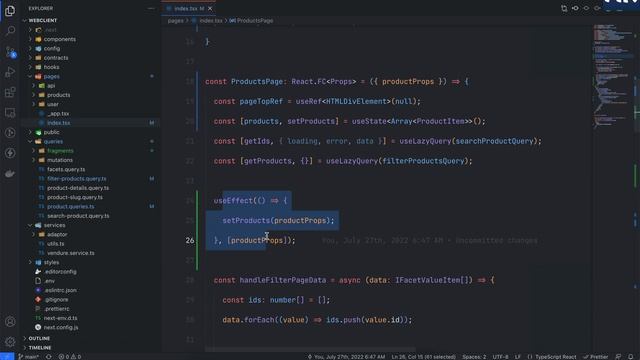Open the _app.tsx file
Viewport: 640px width, 360px height.
coord(58,113)
